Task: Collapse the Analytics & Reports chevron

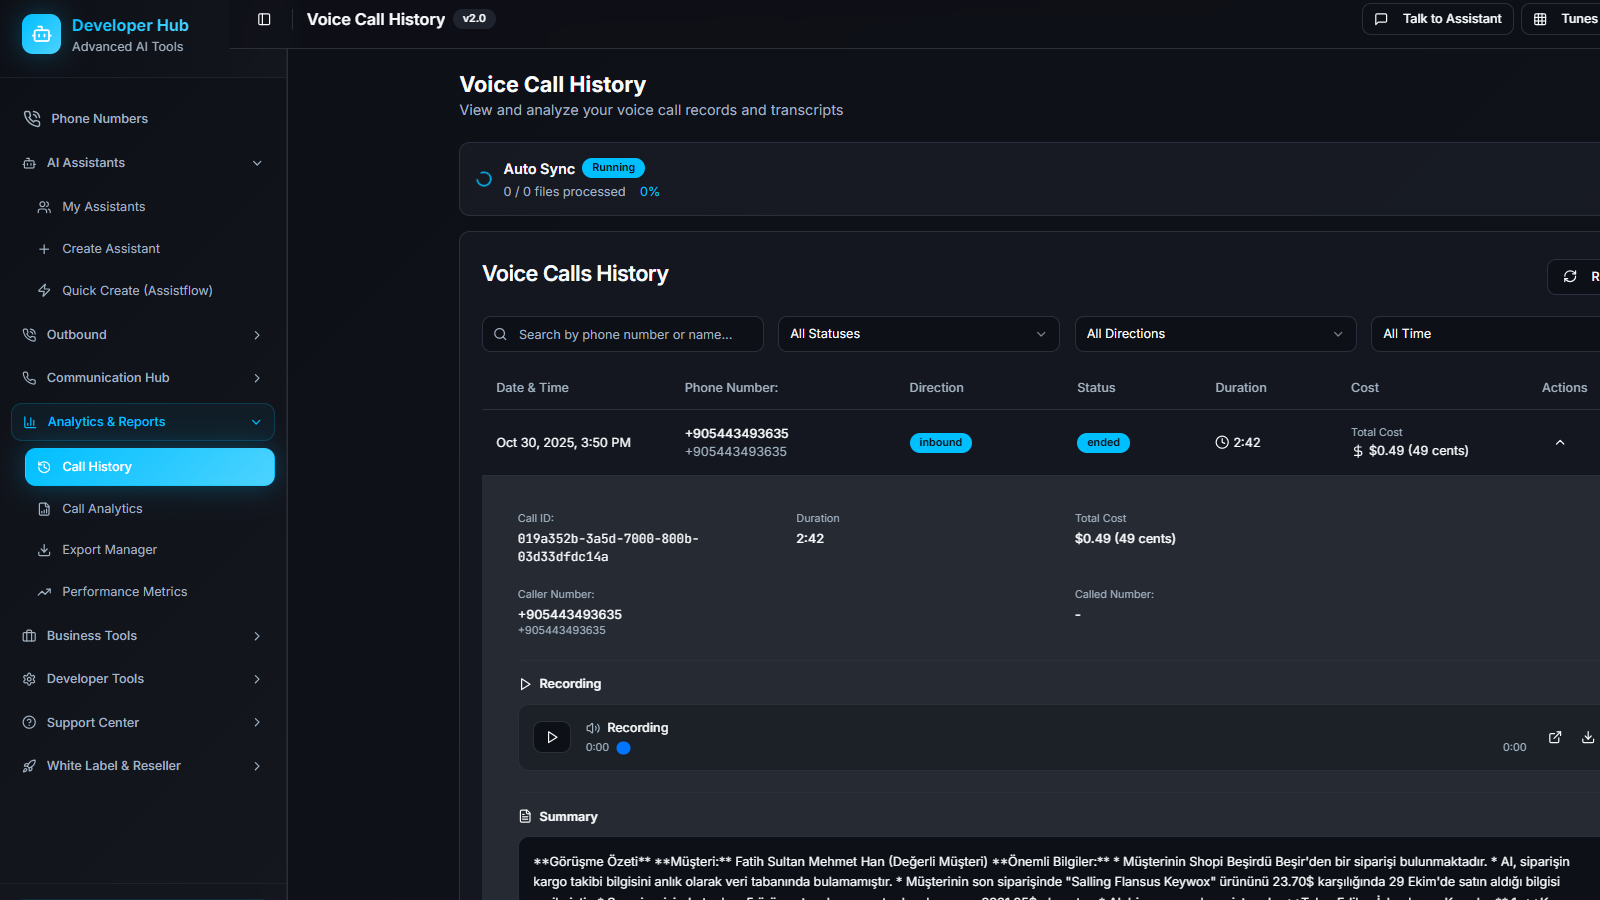Action: pos(256,422)
